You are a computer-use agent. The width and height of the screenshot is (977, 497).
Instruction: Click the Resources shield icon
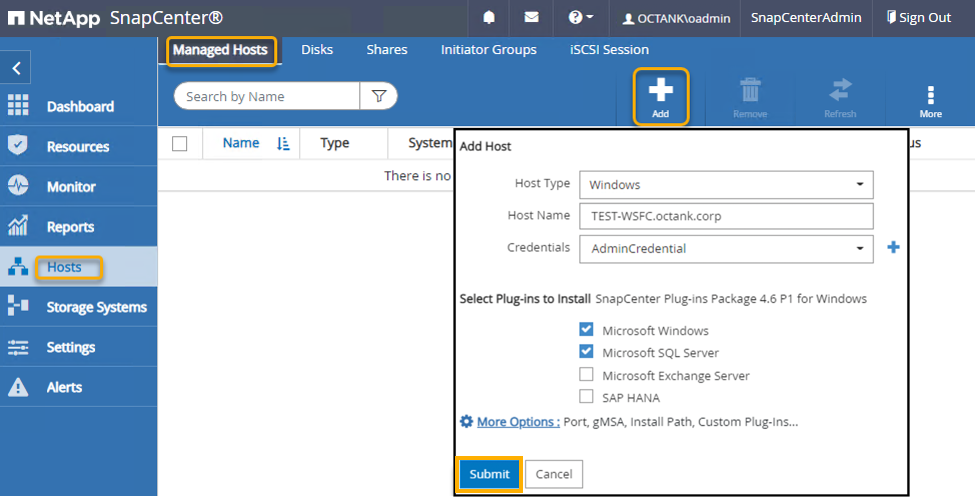[17, 145]
